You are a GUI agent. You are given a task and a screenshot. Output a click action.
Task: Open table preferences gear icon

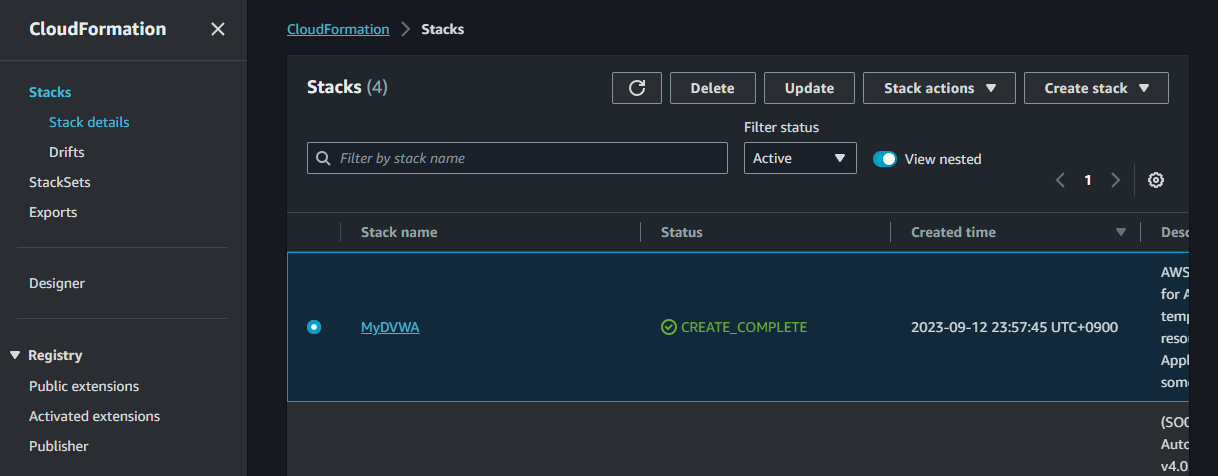(x=1156, y=180)
